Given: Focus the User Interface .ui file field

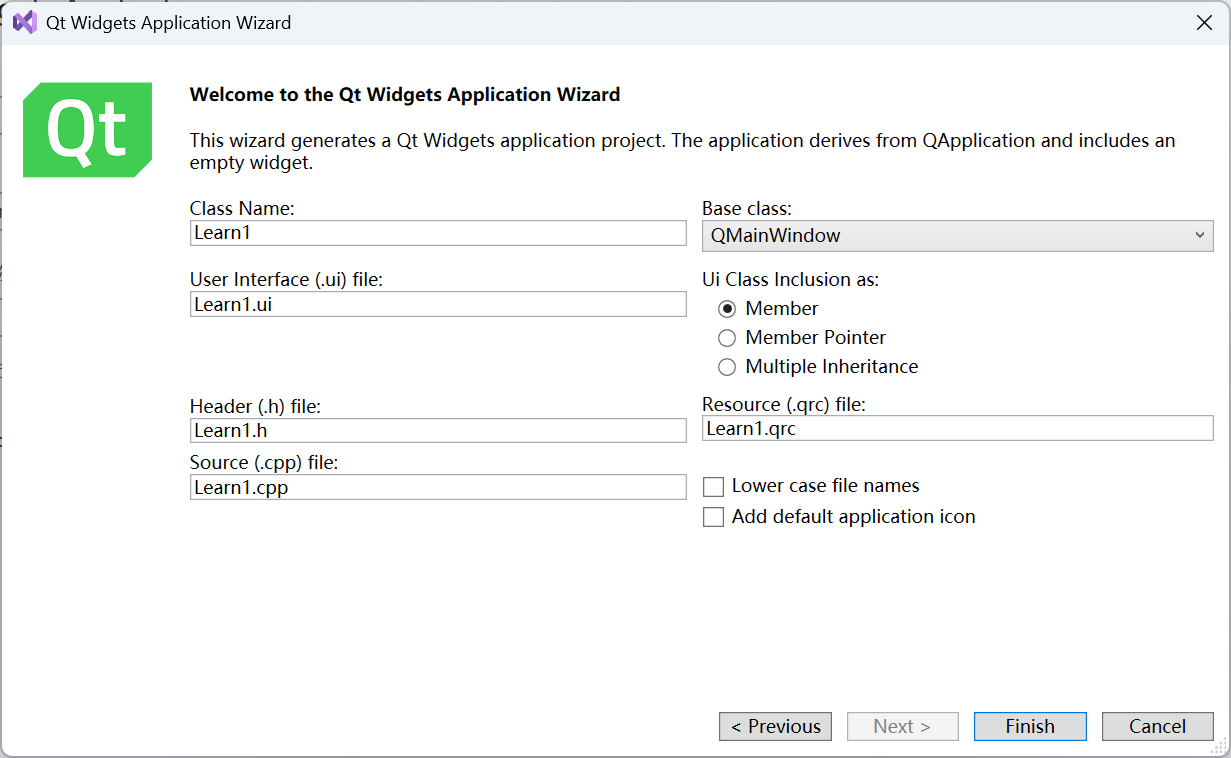Looking at the screenshot, I should point(438,304).
